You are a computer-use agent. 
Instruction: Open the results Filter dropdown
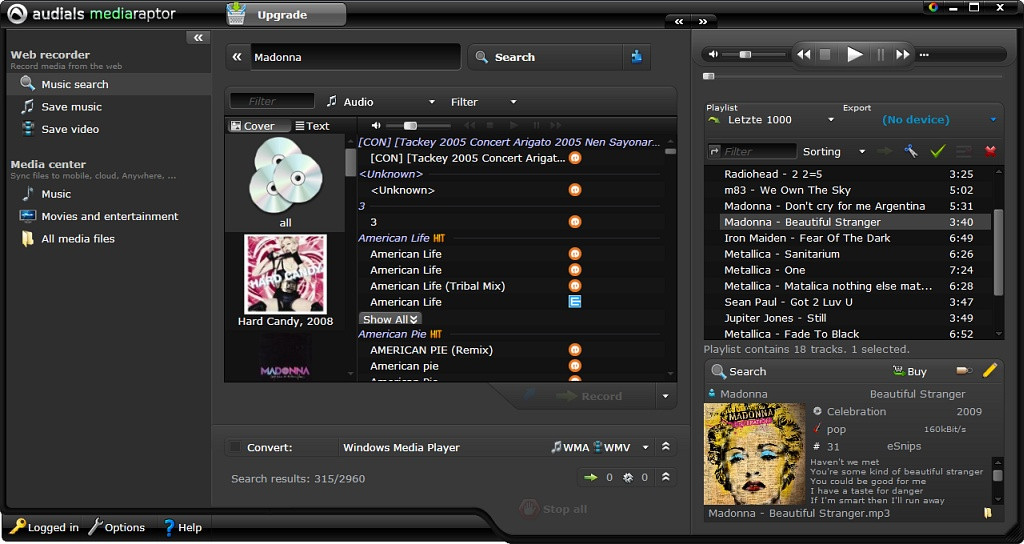point(484,102)
